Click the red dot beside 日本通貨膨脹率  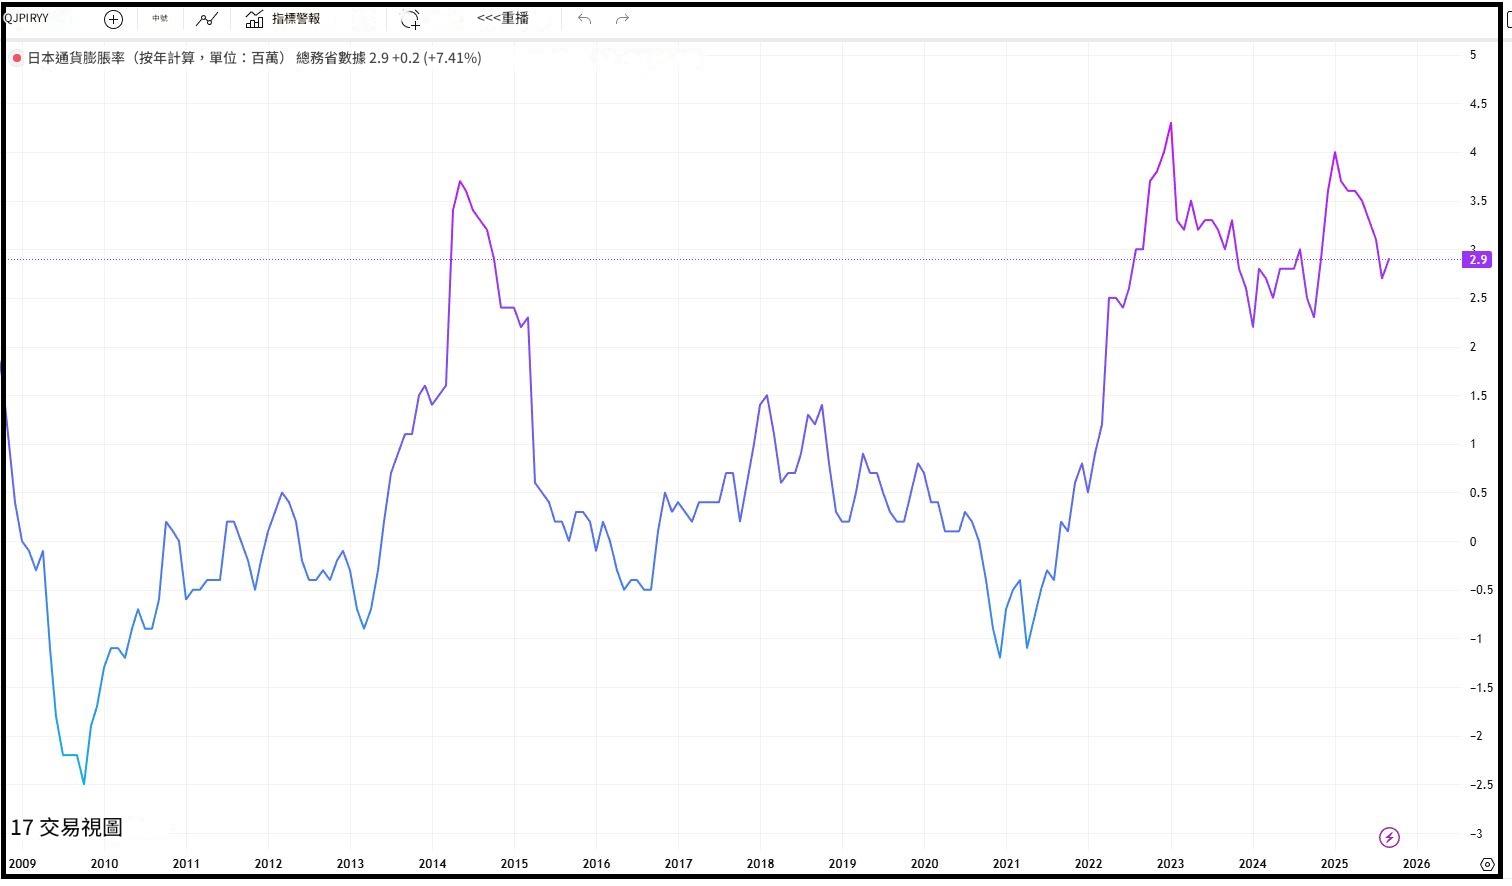point(17,59)
